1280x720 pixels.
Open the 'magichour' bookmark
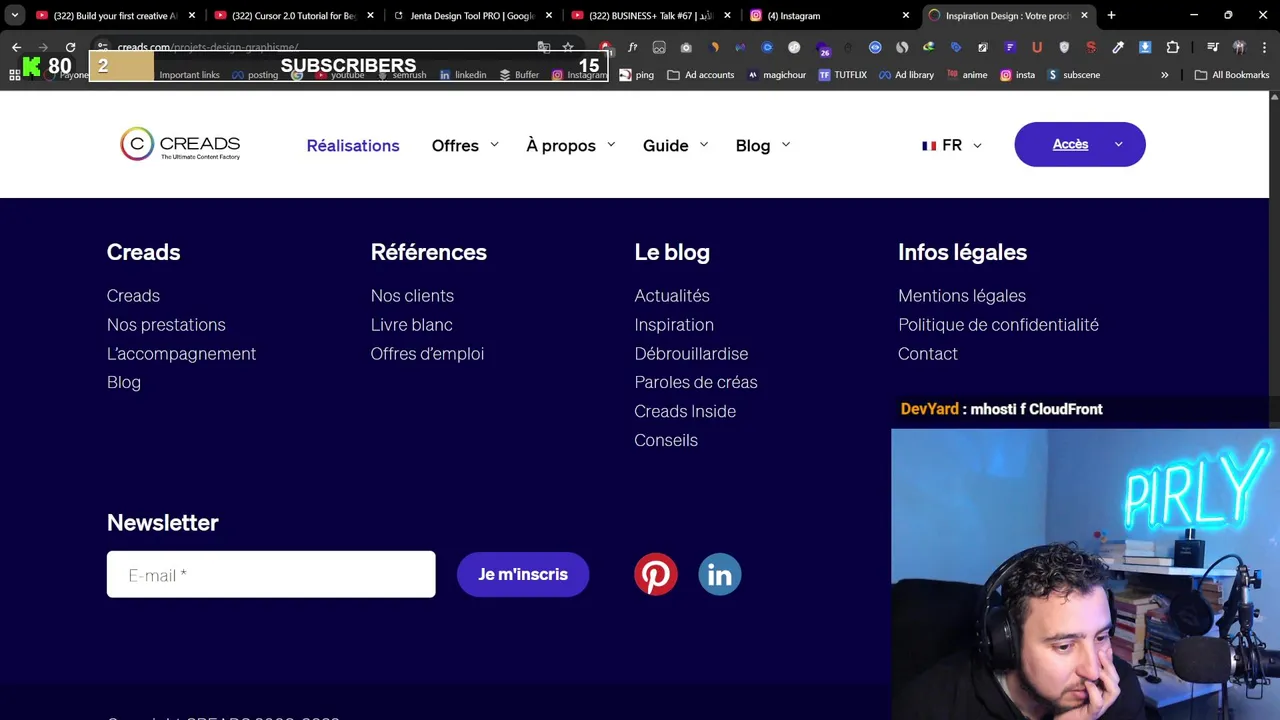pos(777,75)
